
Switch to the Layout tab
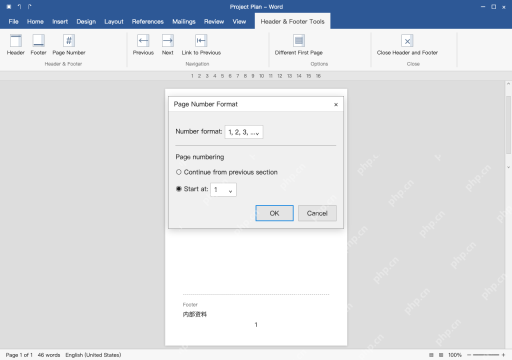(114, 22)
